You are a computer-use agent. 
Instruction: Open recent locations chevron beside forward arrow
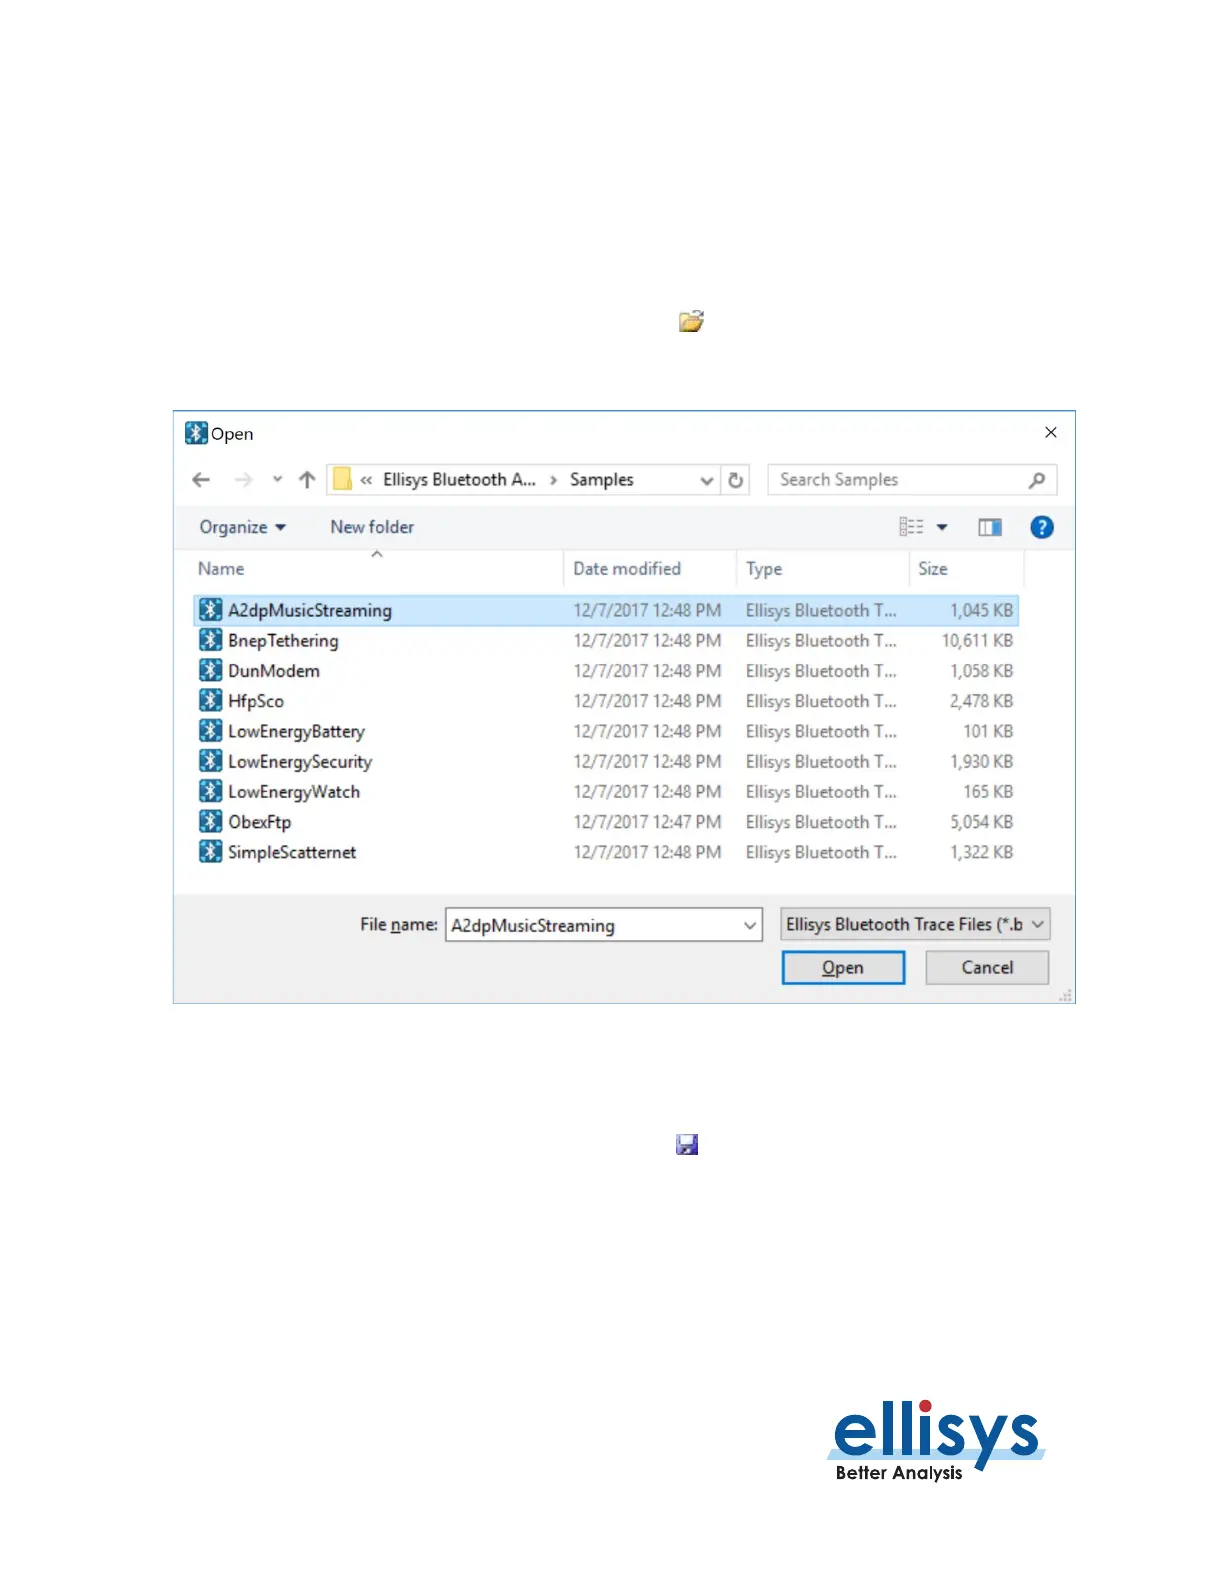pos(277,480)
